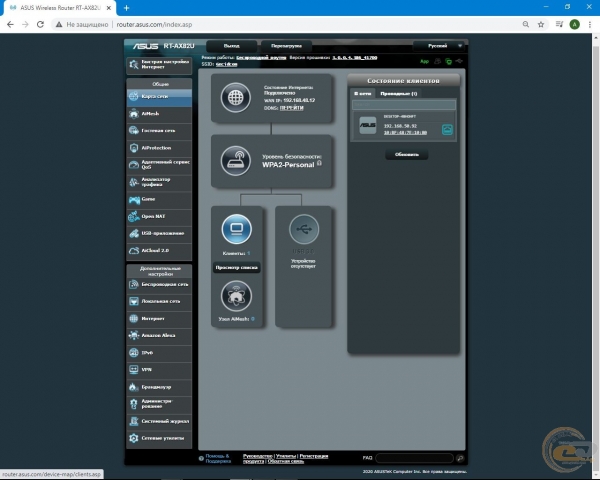Click the AiProtection shield icon
Image resolution: width=600 pixels, height=480 pixels.
pyautogui.click(x=134, y=148)
